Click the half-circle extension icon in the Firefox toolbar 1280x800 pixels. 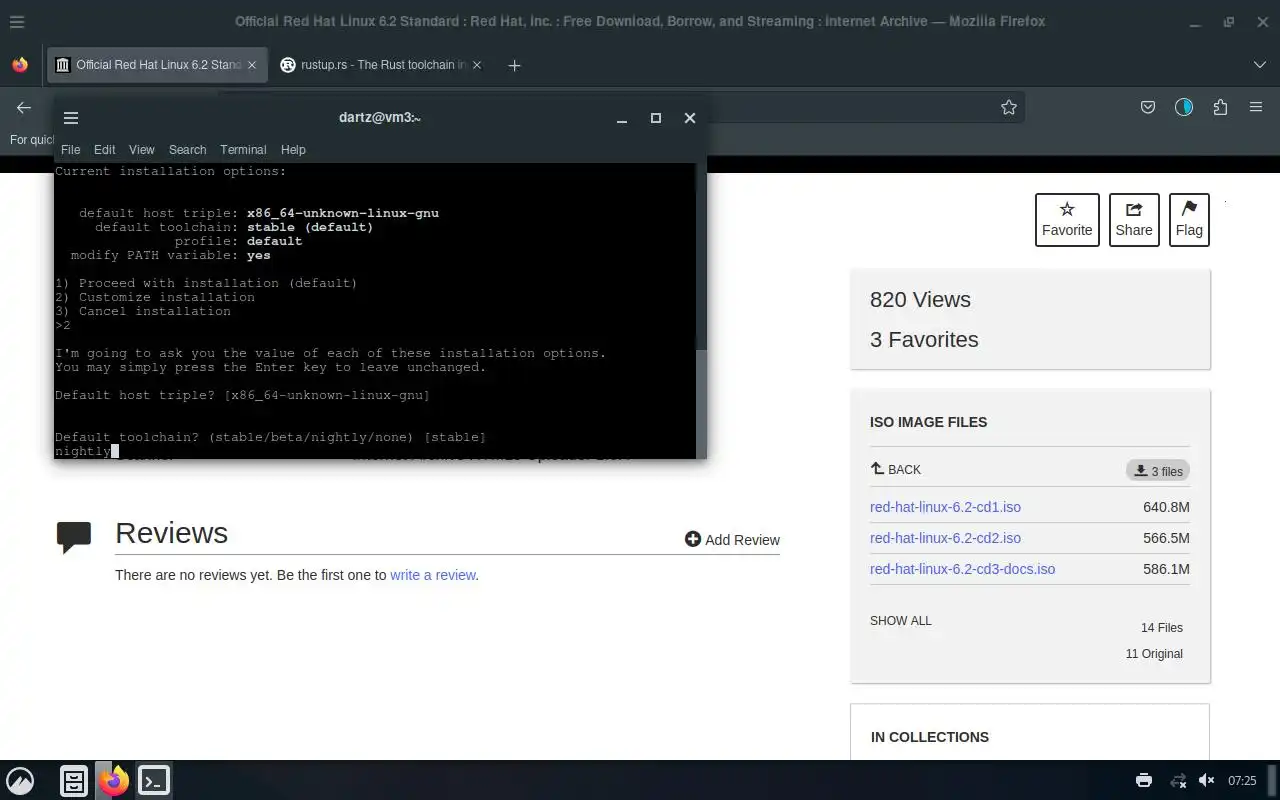[1184, 107]
